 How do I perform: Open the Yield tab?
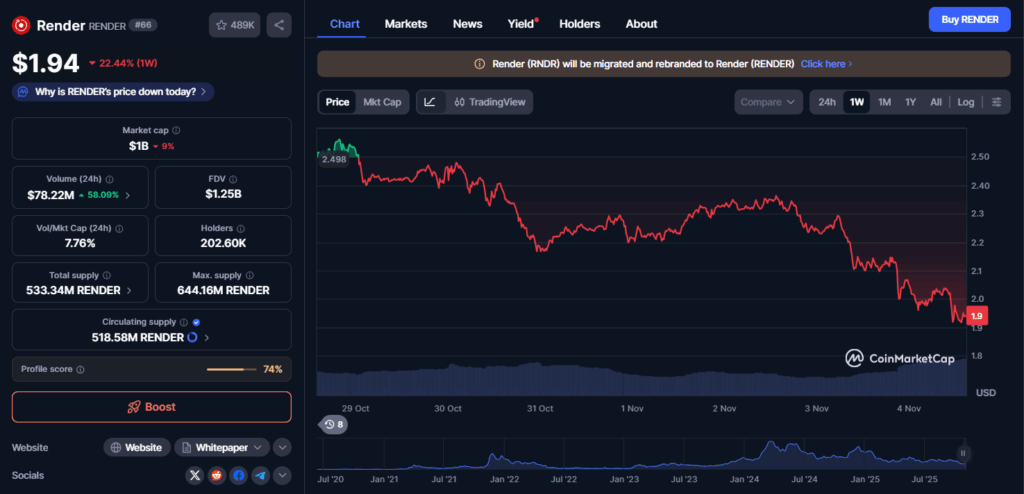tap(522, 24)
